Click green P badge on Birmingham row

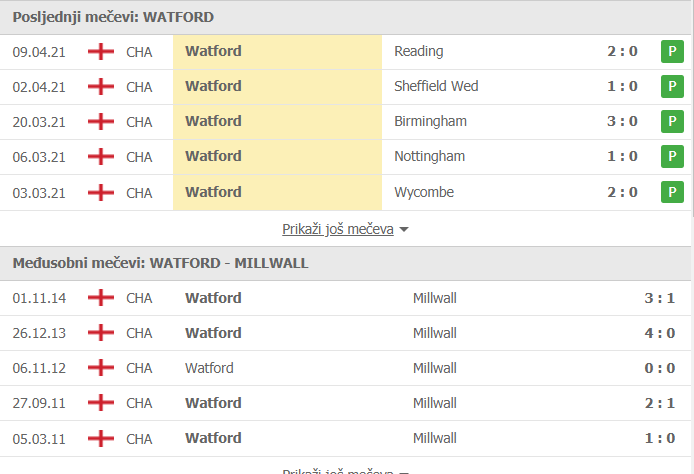[672, 122]
